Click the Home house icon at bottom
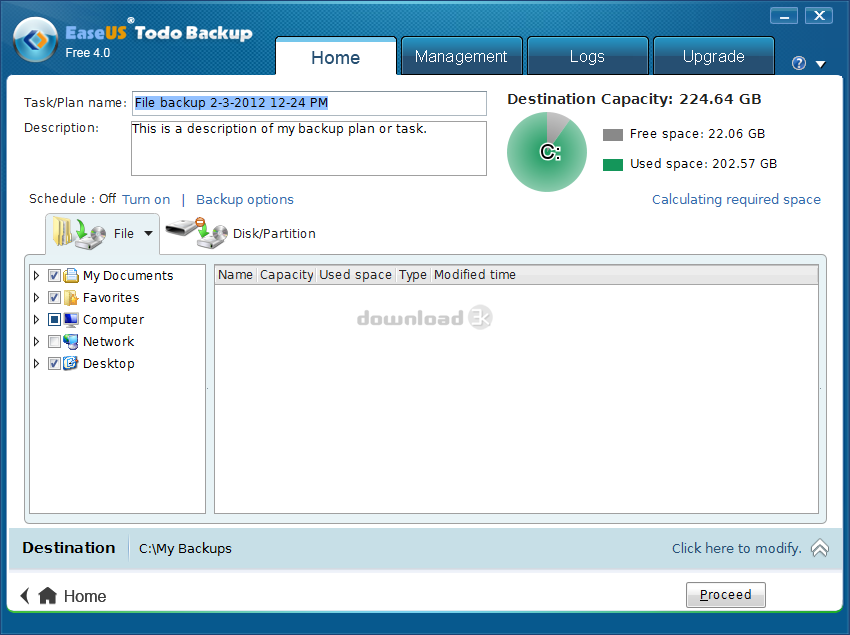Screen dimensions: 850x635 pyautogui.click(x=47, y=596)
